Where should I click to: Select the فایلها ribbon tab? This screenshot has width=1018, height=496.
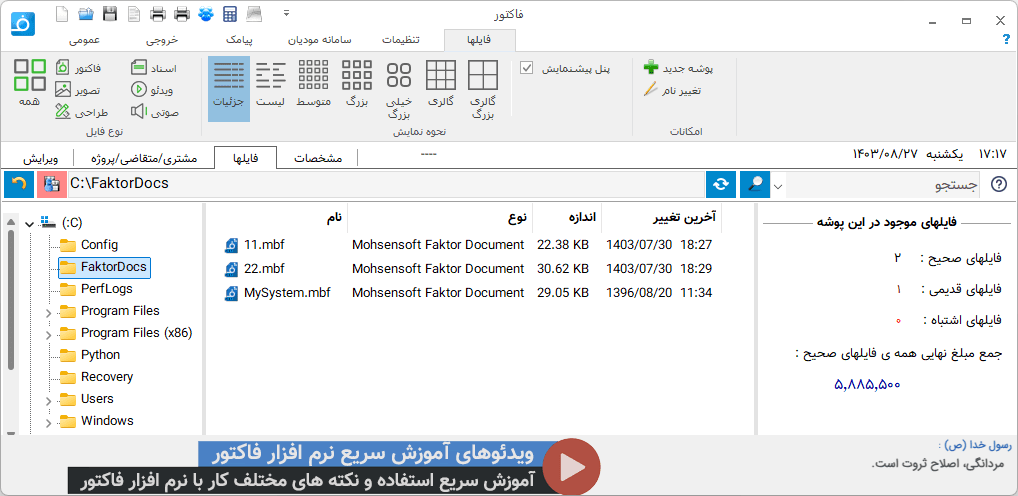coord(480,40)
